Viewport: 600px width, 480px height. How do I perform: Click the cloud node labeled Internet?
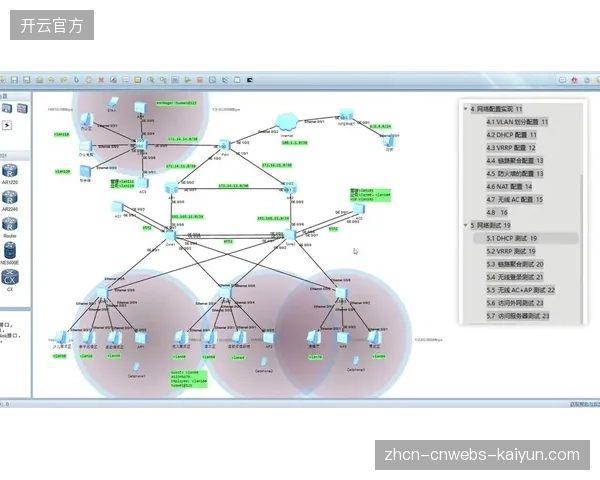coord(287,122)
